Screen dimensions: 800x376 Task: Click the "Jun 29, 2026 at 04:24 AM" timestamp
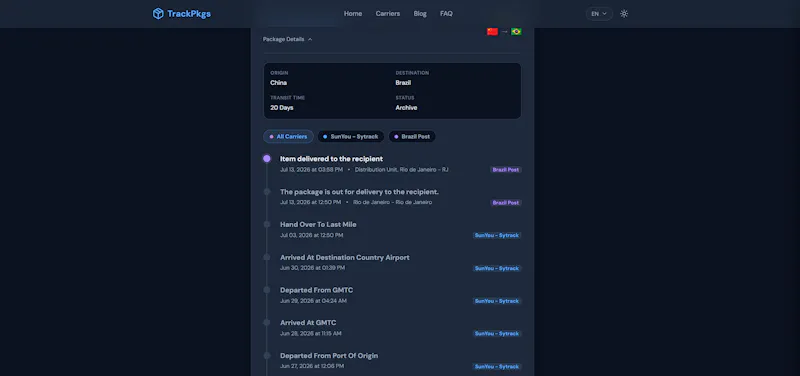pos(313,301)
